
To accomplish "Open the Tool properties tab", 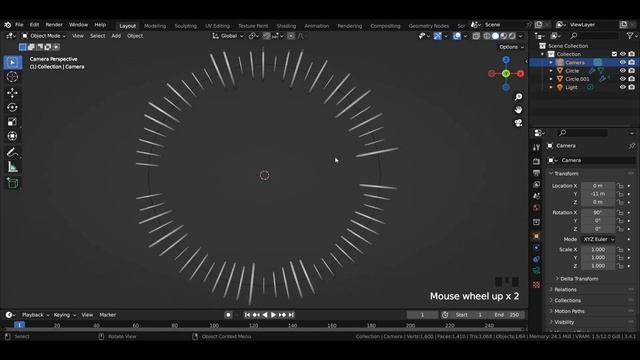I will 536,148.
